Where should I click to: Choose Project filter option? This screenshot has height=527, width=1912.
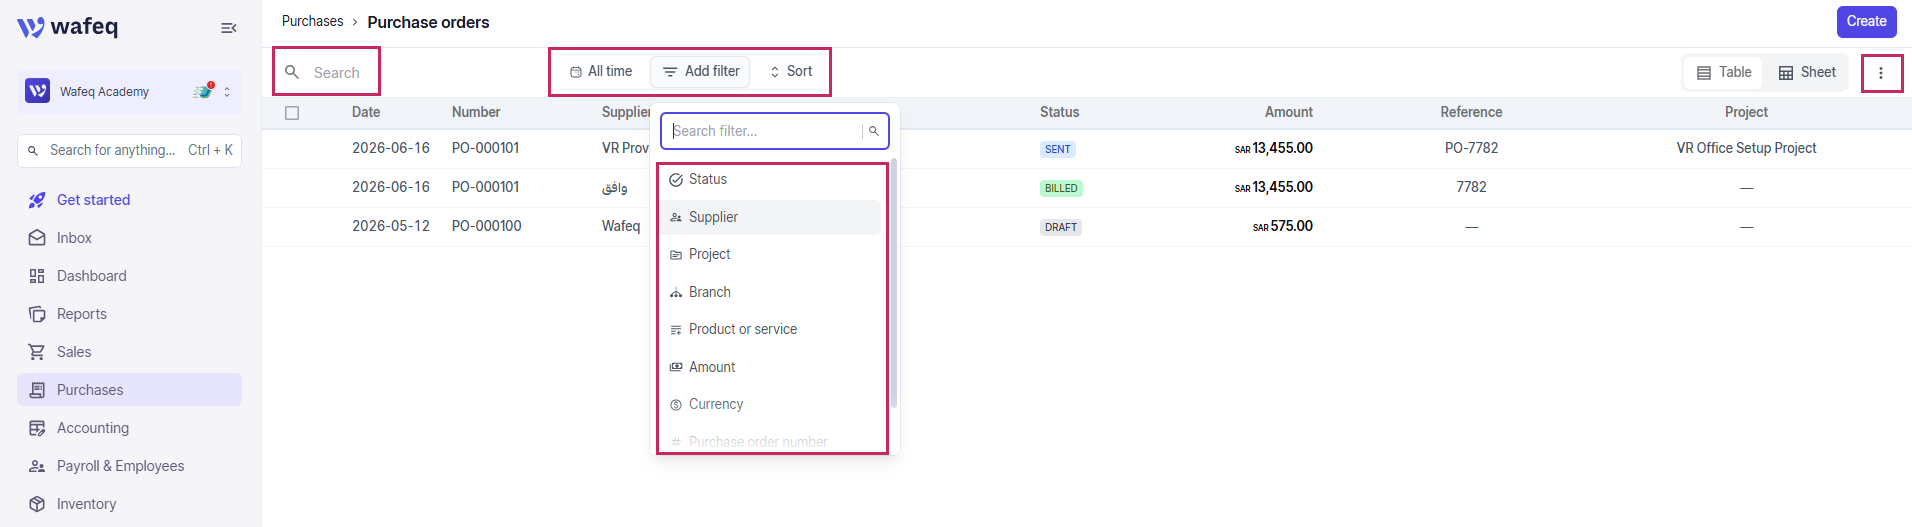click(x=770, y=255)
